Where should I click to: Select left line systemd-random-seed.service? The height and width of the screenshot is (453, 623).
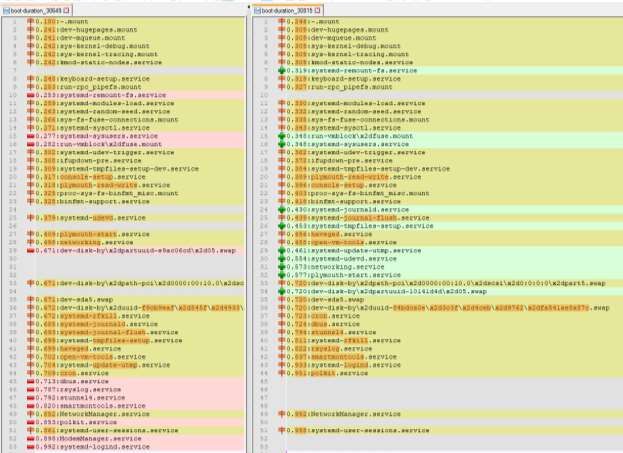point(103,112)
